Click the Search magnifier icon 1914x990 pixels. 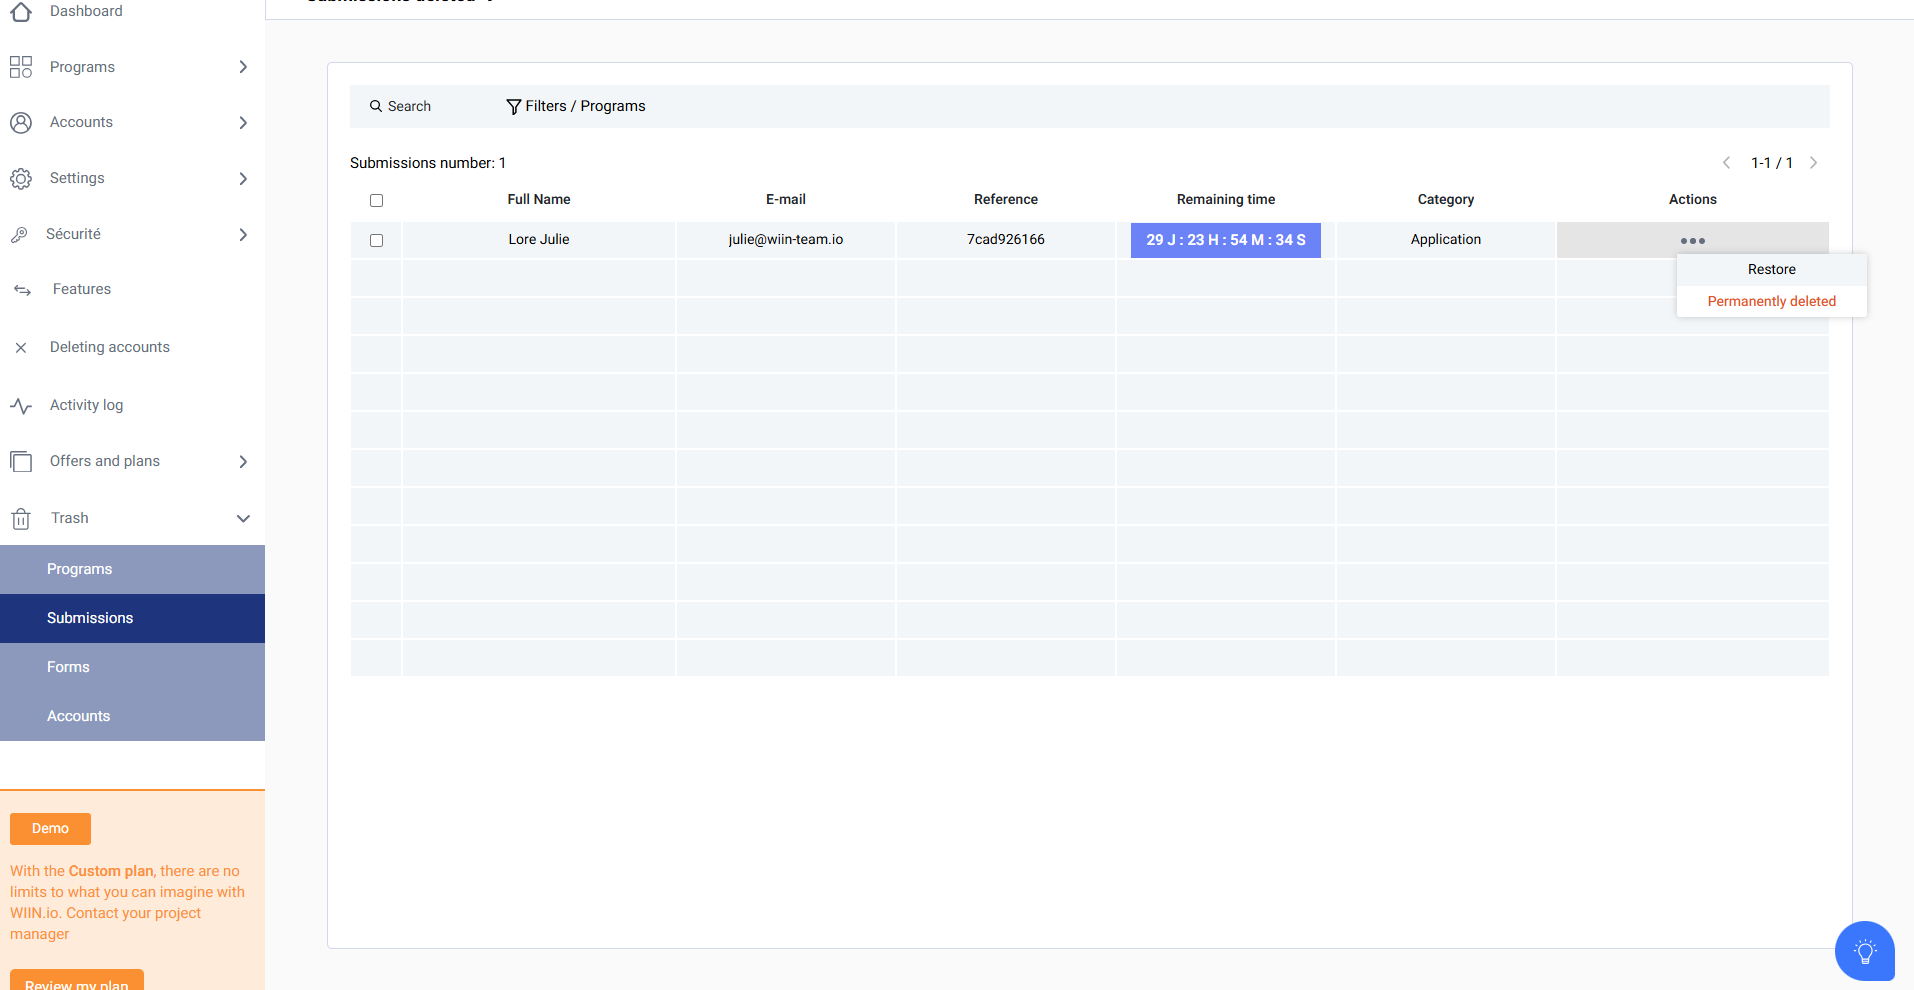pos(376,106)
